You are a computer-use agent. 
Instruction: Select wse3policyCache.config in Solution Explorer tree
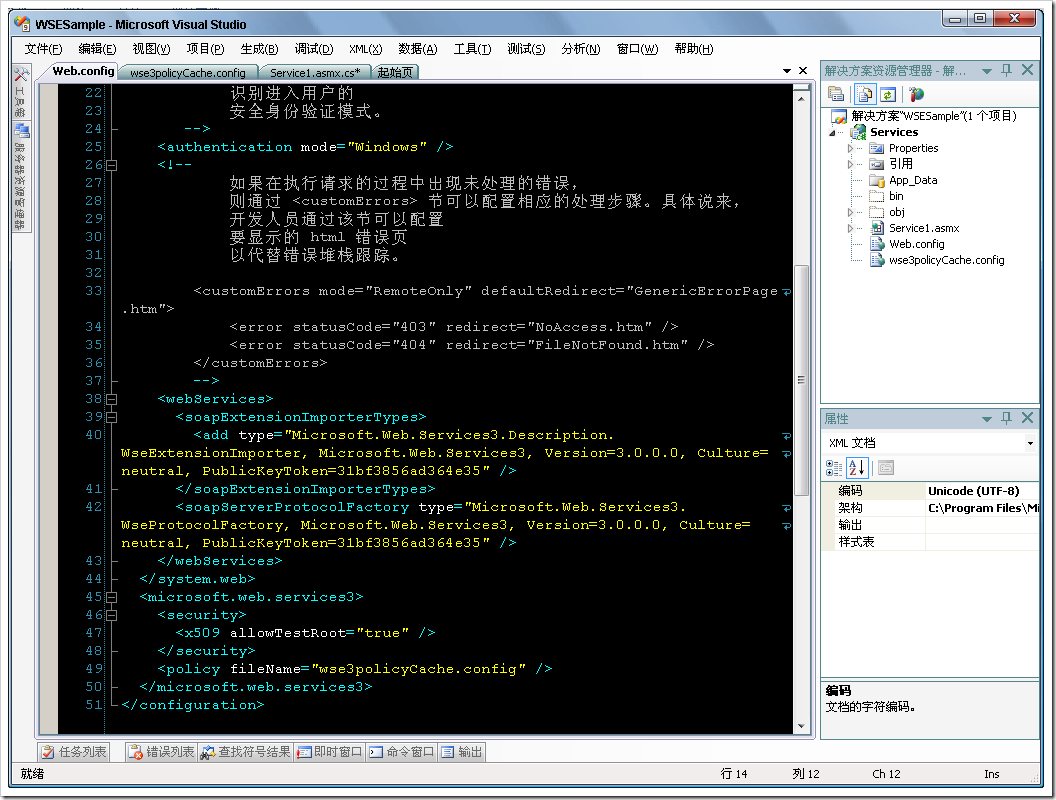click(x=946, y=261)
